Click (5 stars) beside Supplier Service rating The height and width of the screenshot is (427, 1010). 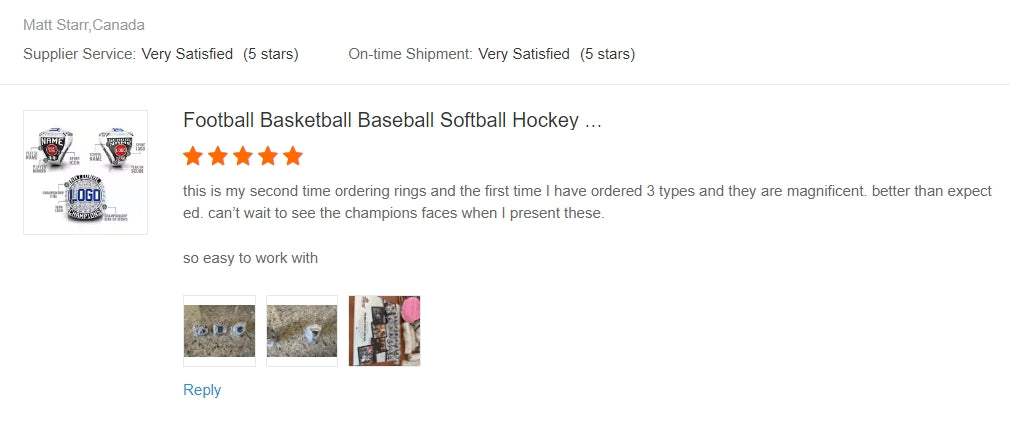click(x=271, y=54)
